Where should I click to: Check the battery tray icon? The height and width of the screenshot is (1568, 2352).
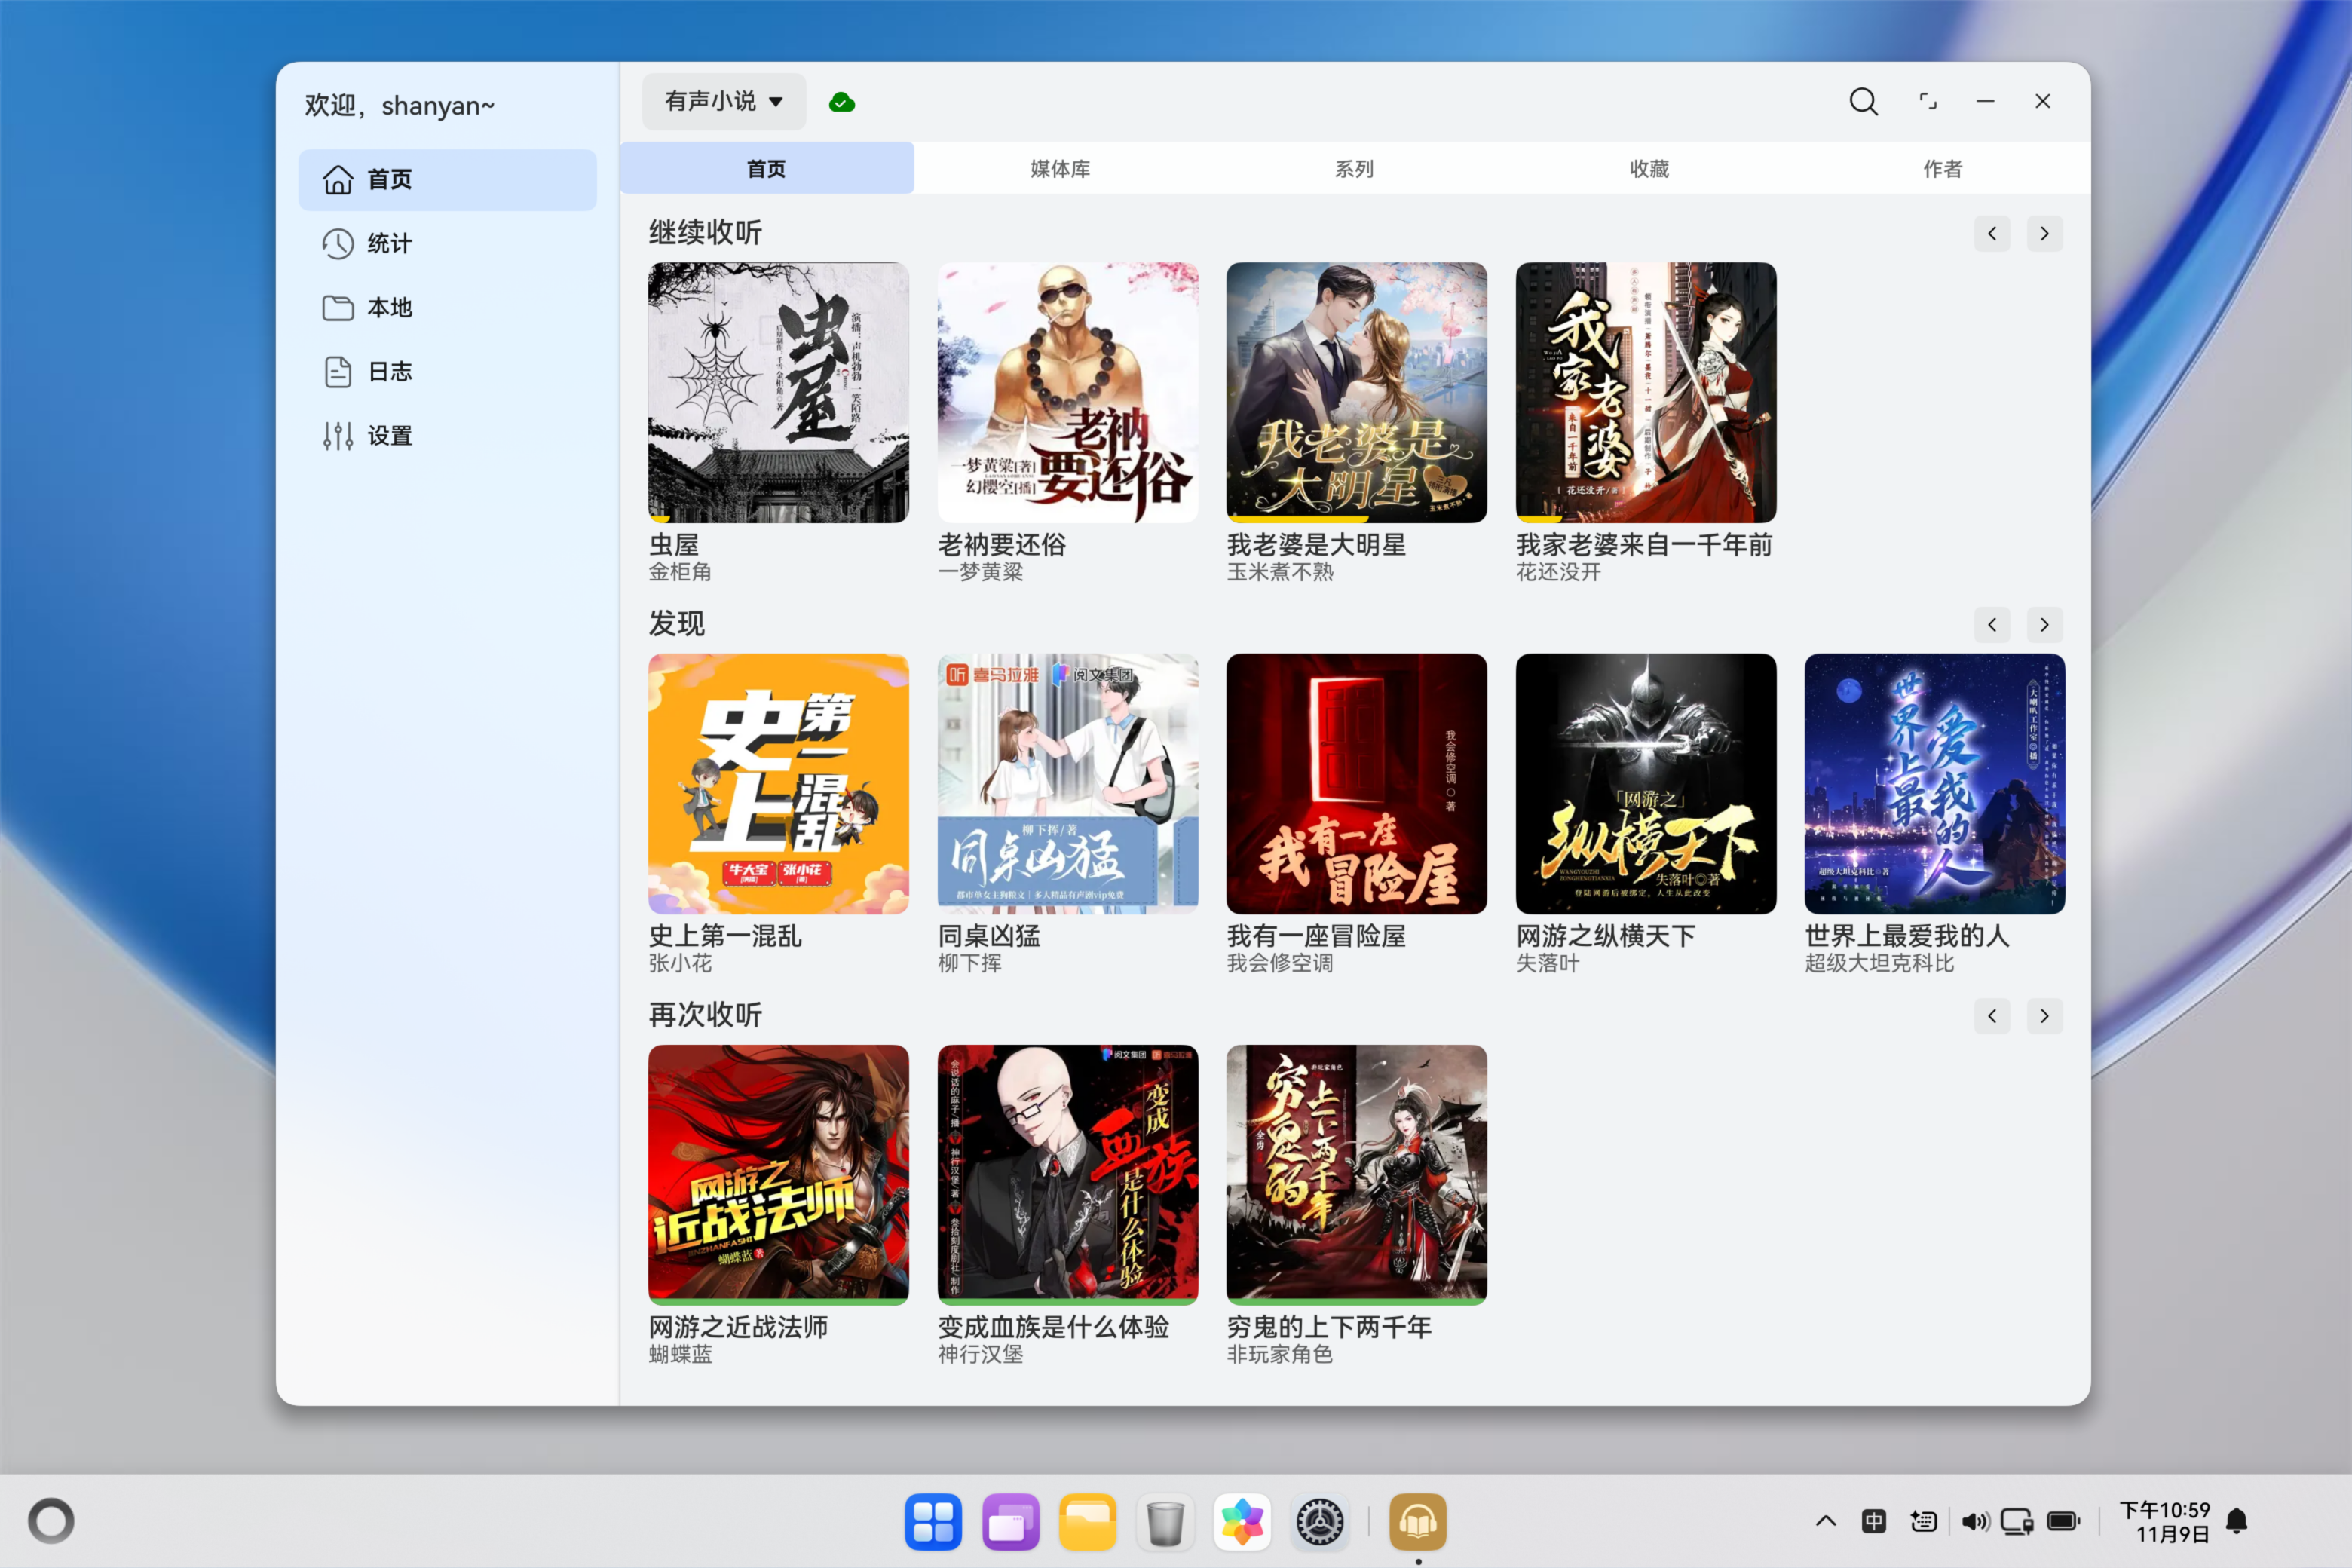2063,1521
